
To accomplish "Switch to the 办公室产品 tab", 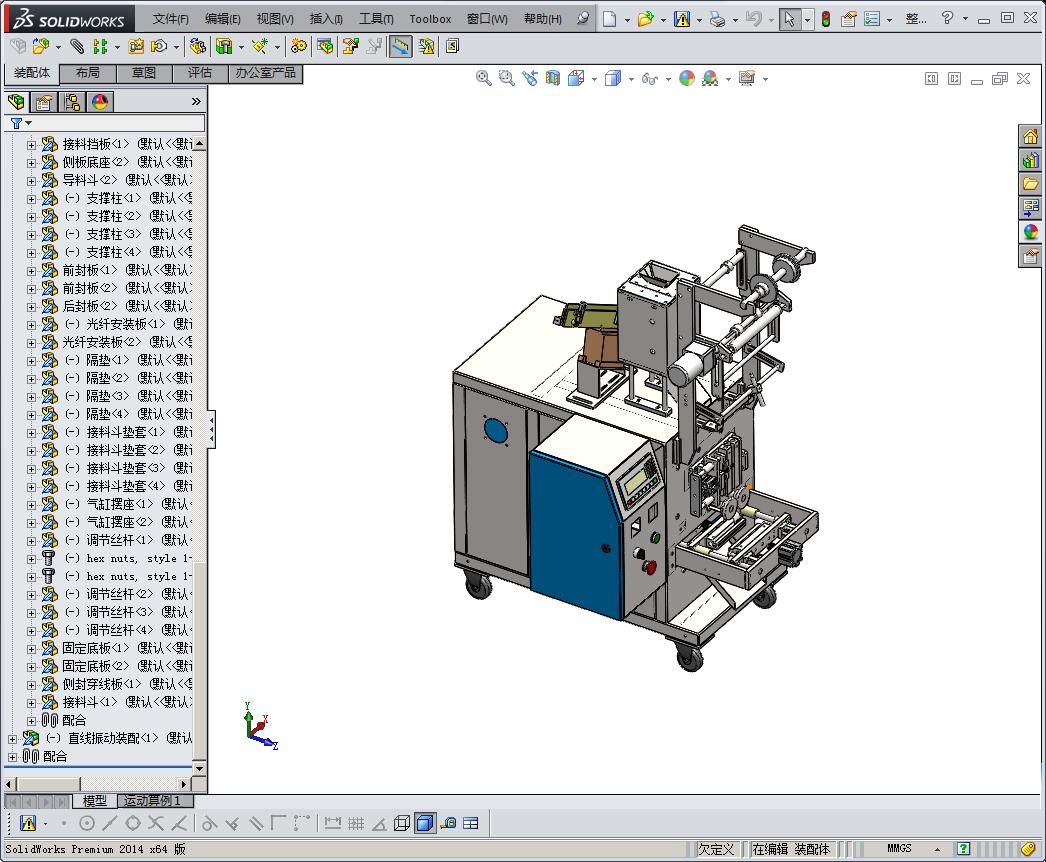I will (266, 73).
